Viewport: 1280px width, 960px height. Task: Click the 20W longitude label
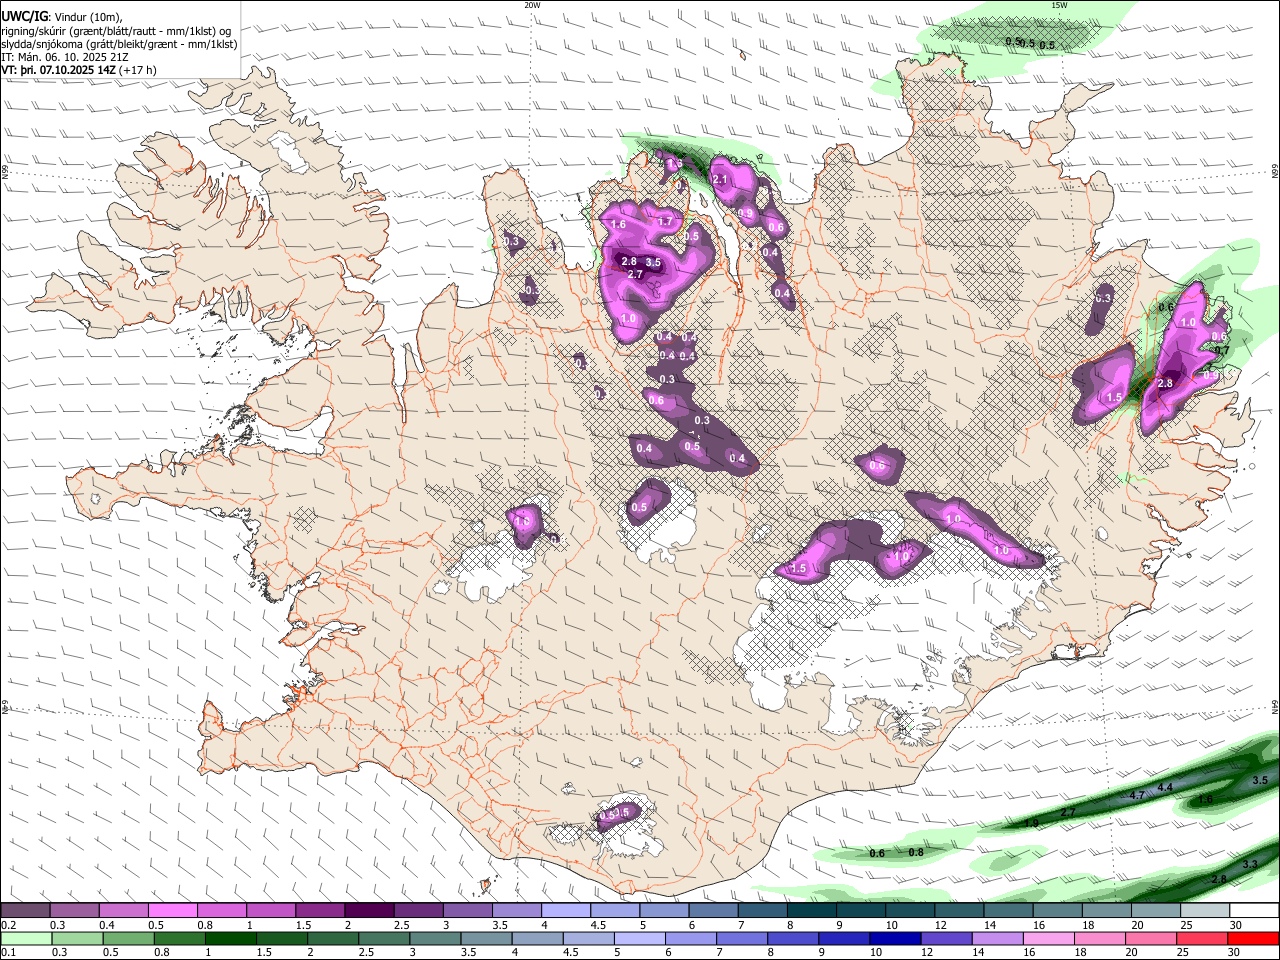click(x=532, y=5)
